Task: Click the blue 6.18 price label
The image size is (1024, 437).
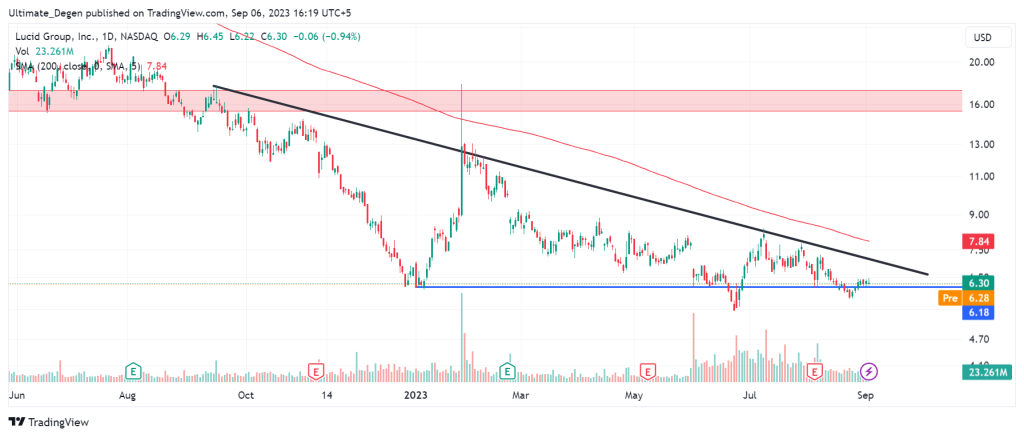Action: [977, 314]
